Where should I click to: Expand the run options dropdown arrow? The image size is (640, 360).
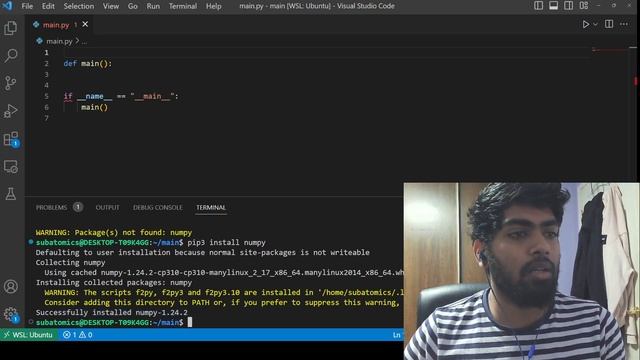(x=596, y=24)
